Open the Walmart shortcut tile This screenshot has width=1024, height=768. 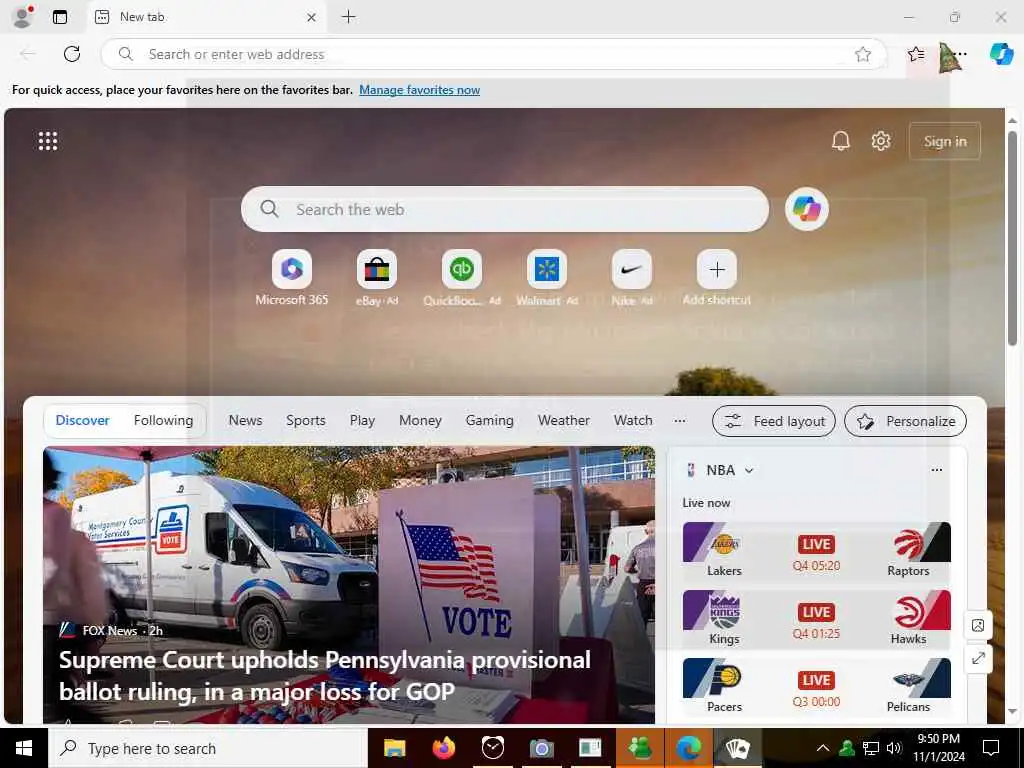point(547,278)
